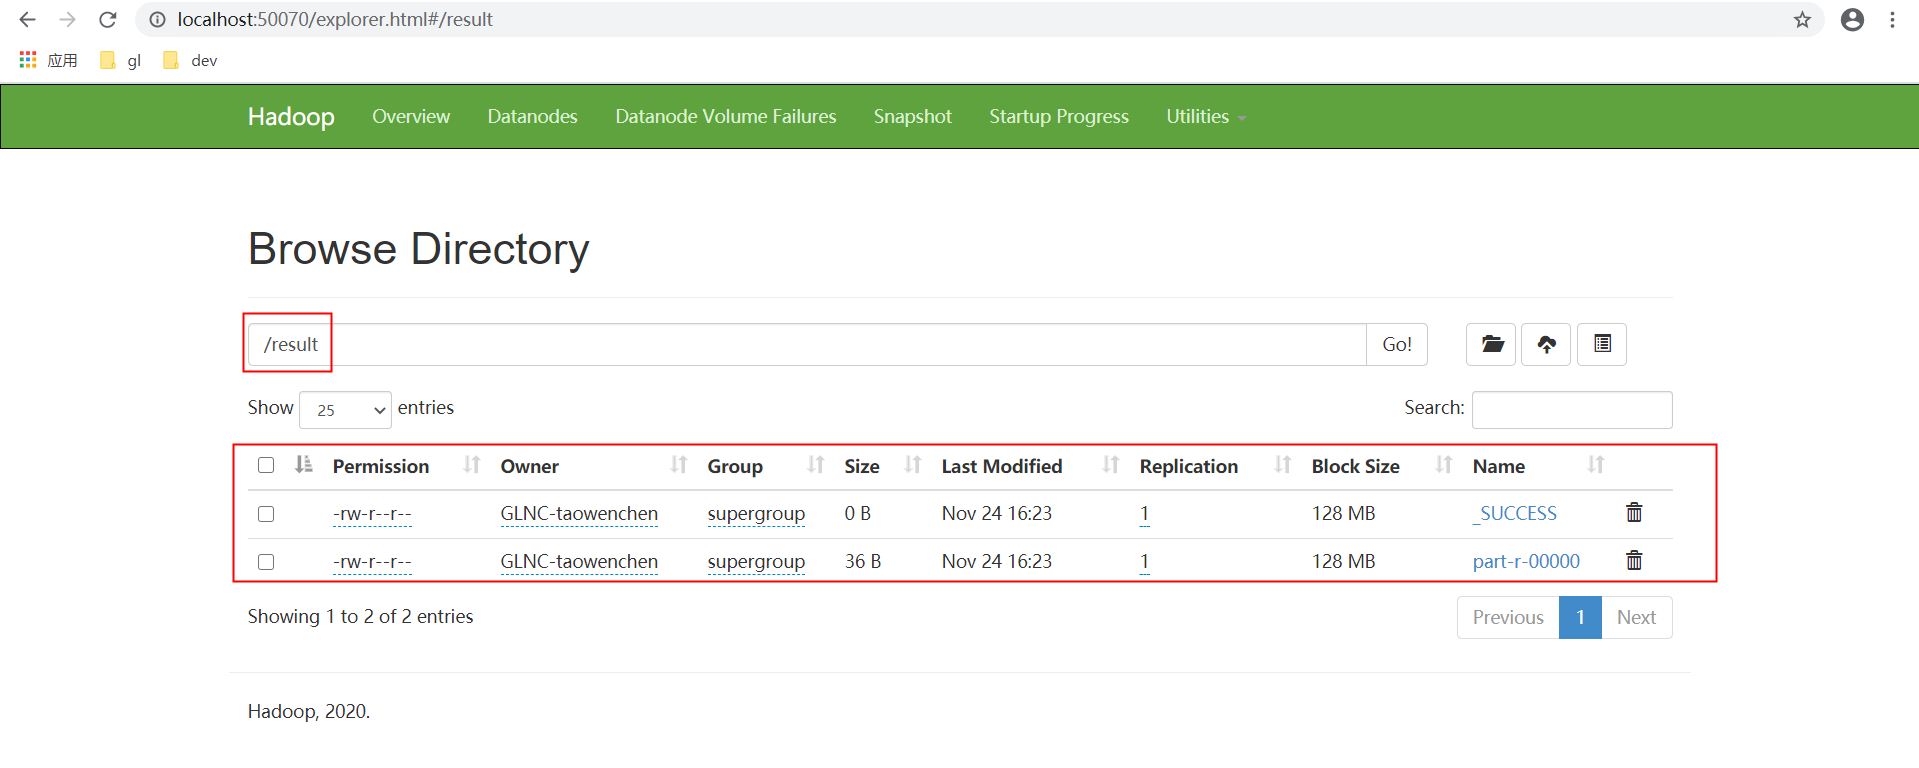The height and width of the screenshot is (768, 1919).
Task: Delete part-r-00000 with trash icon
Action: point(1634,560)
